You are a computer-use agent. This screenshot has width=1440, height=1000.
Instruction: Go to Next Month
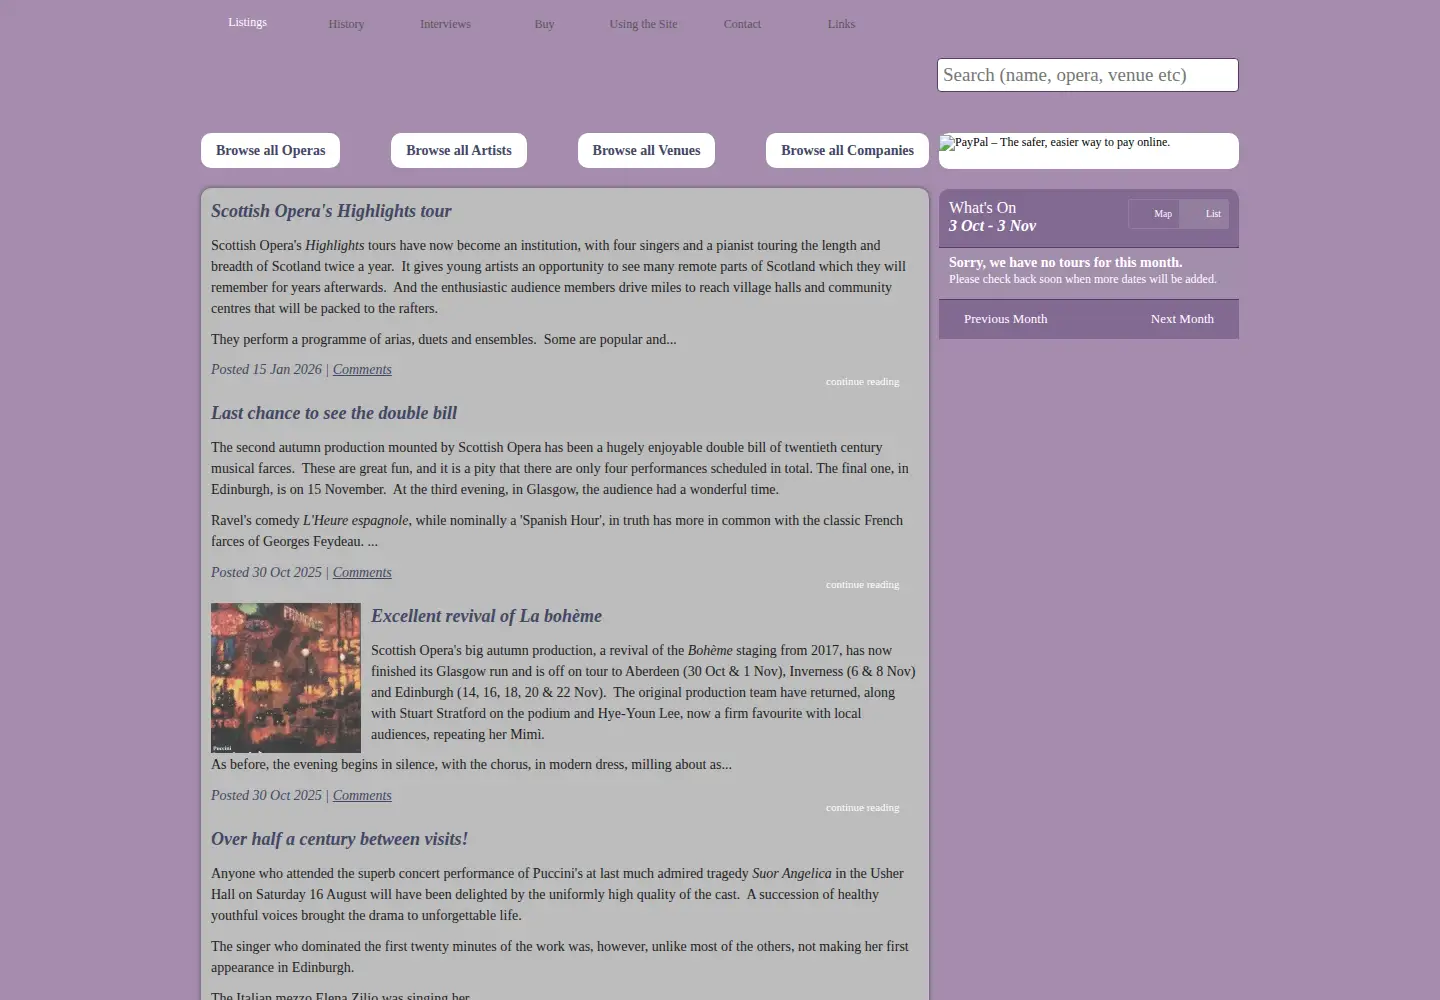click(x=1182, y=319)
